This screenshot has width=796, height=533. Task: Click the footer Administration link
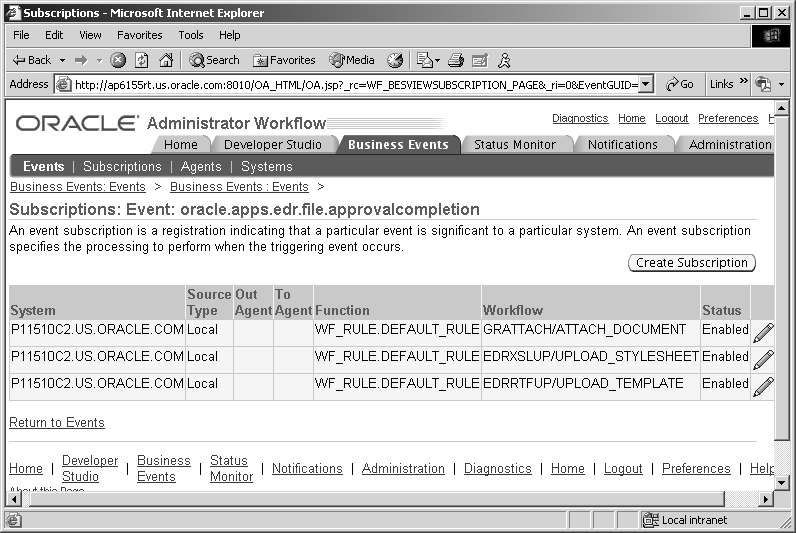point(403,469)
